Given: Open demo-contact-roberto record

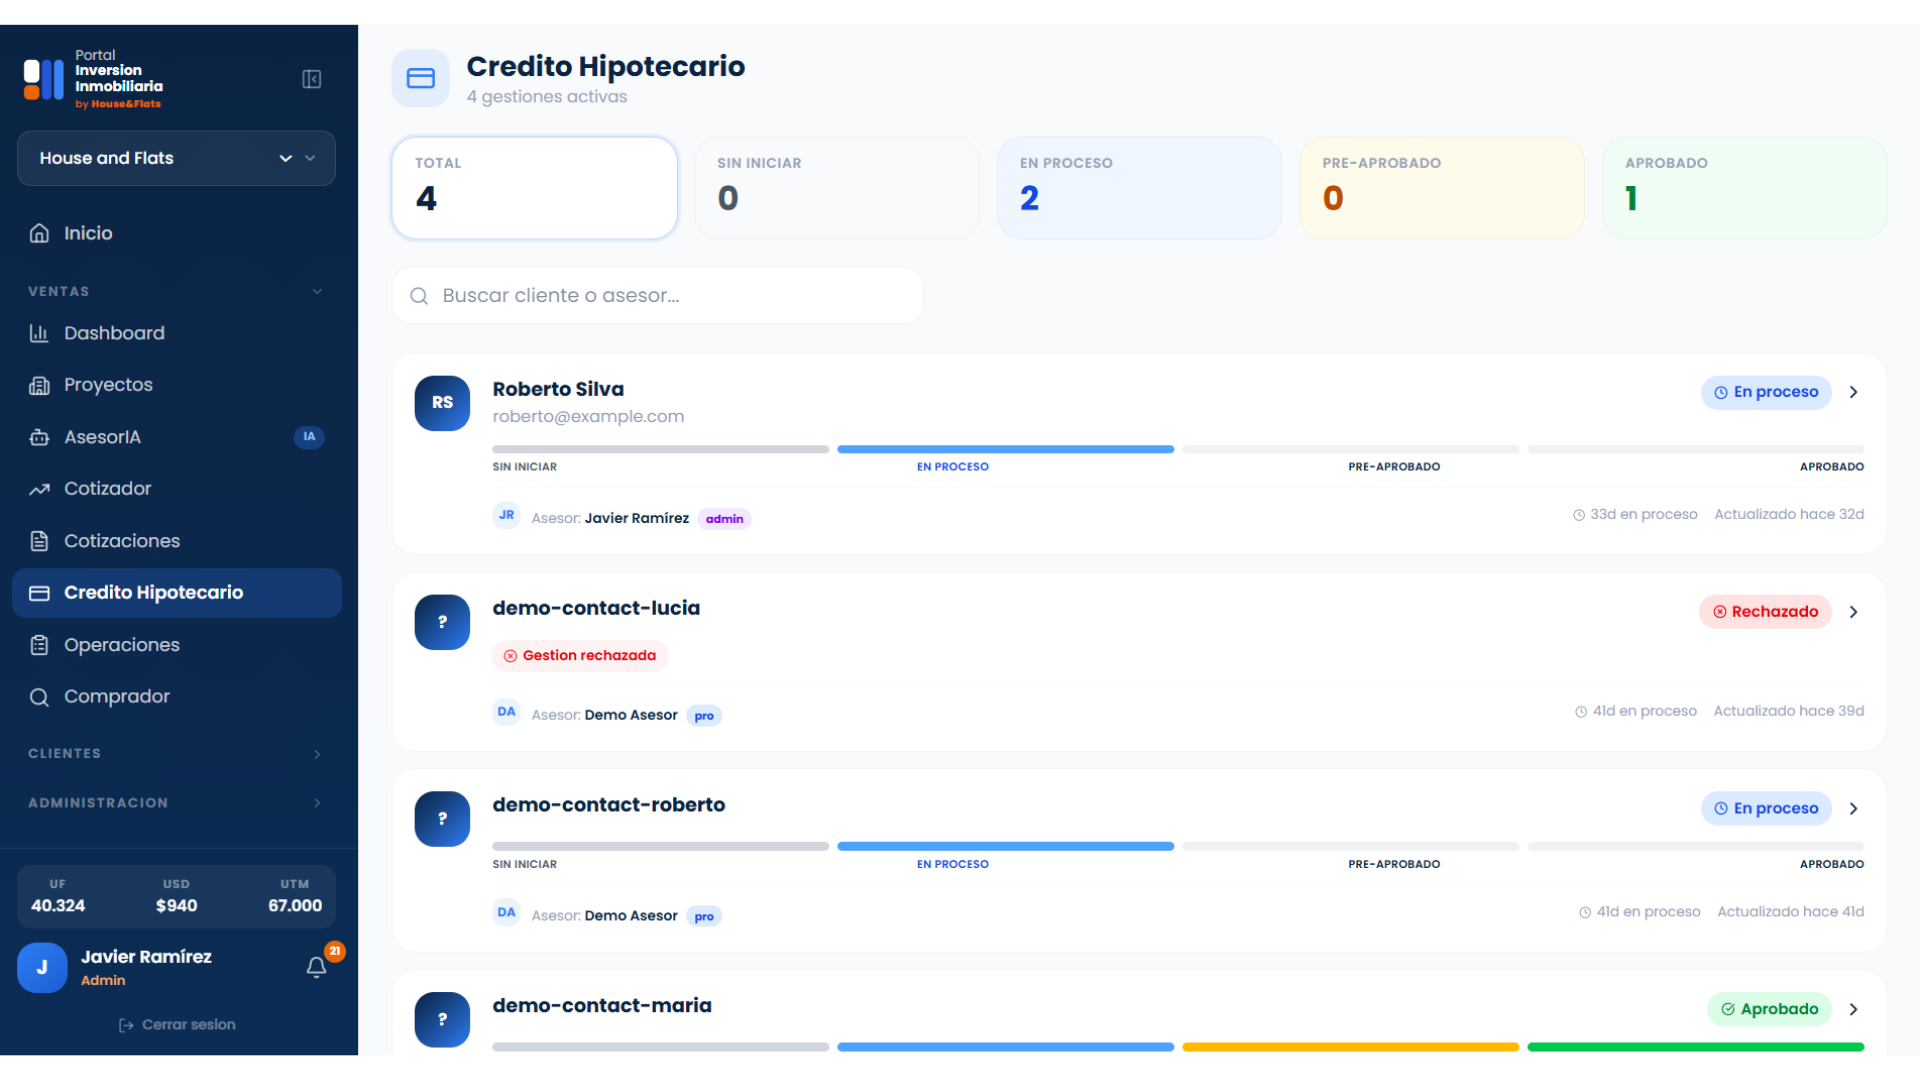Looking at the screenshot, I should pos(609,805).
